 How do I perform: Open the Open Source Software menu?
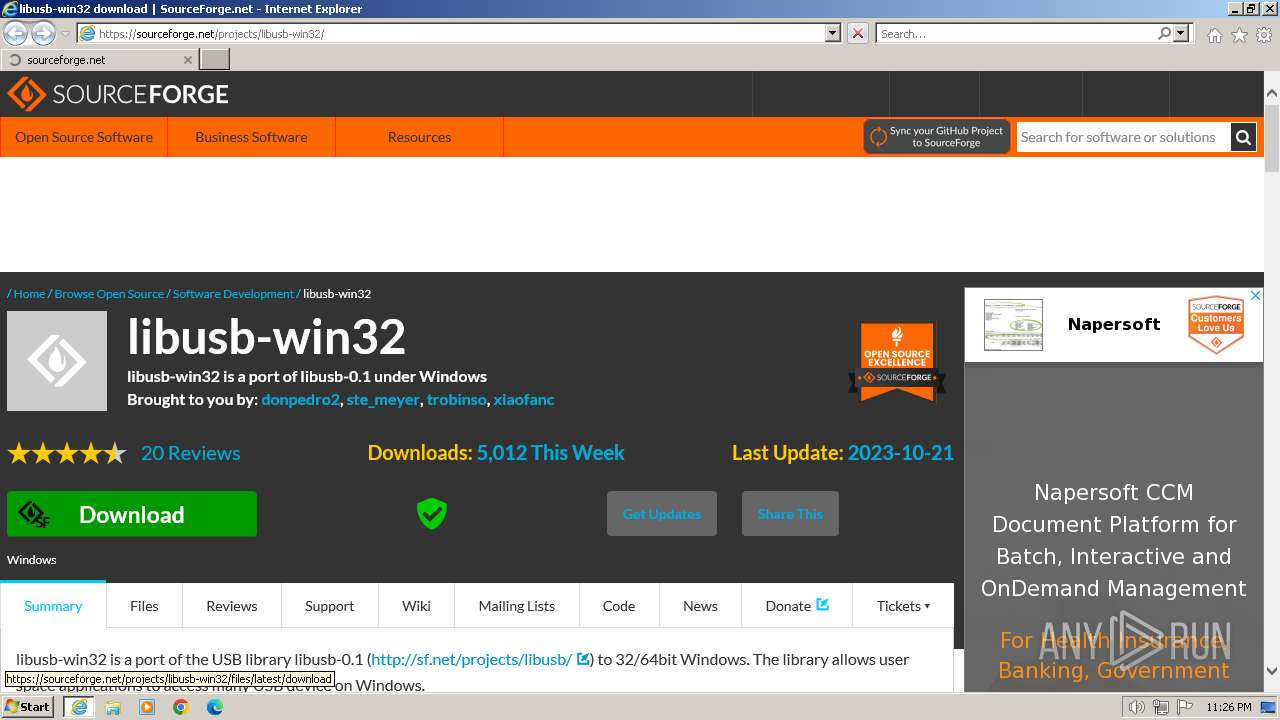pyautogui.click(x=84, y=137)
